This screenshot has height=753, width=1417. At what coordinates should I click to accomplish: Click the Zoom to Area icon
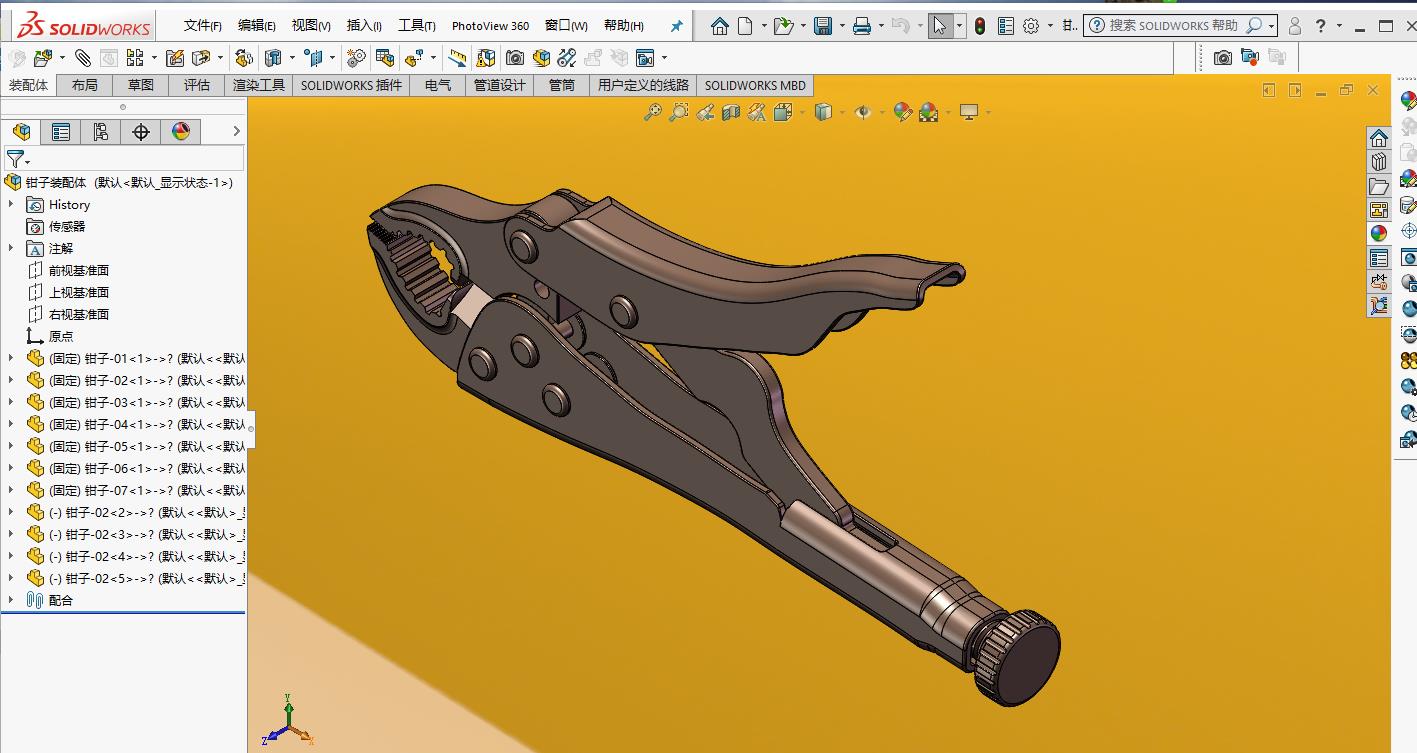point(678,112)
